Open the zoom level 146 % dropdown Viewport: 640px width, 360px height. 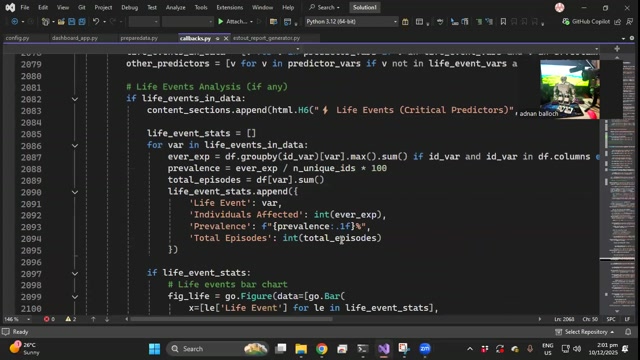(17, 319)
